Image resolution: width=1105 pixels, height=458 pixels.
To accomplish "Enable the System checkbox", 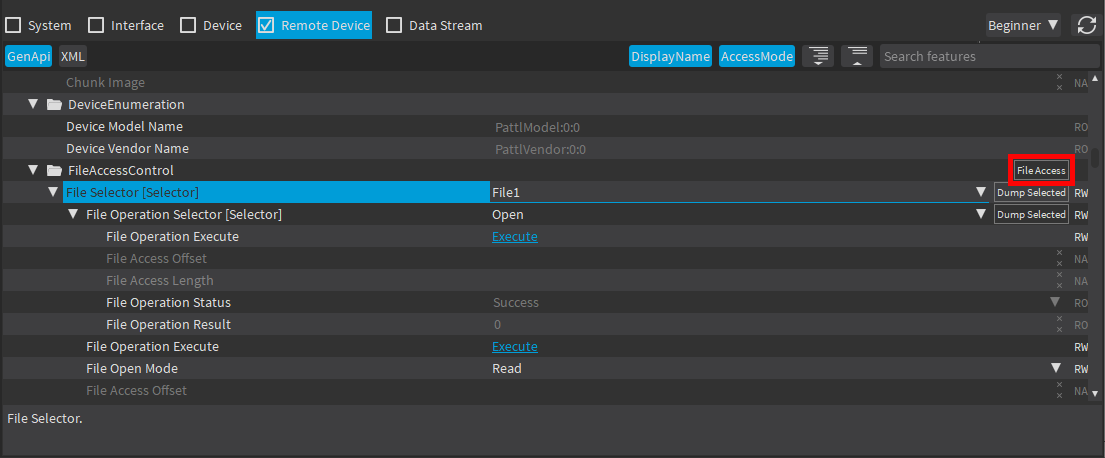I will [14, 25].
